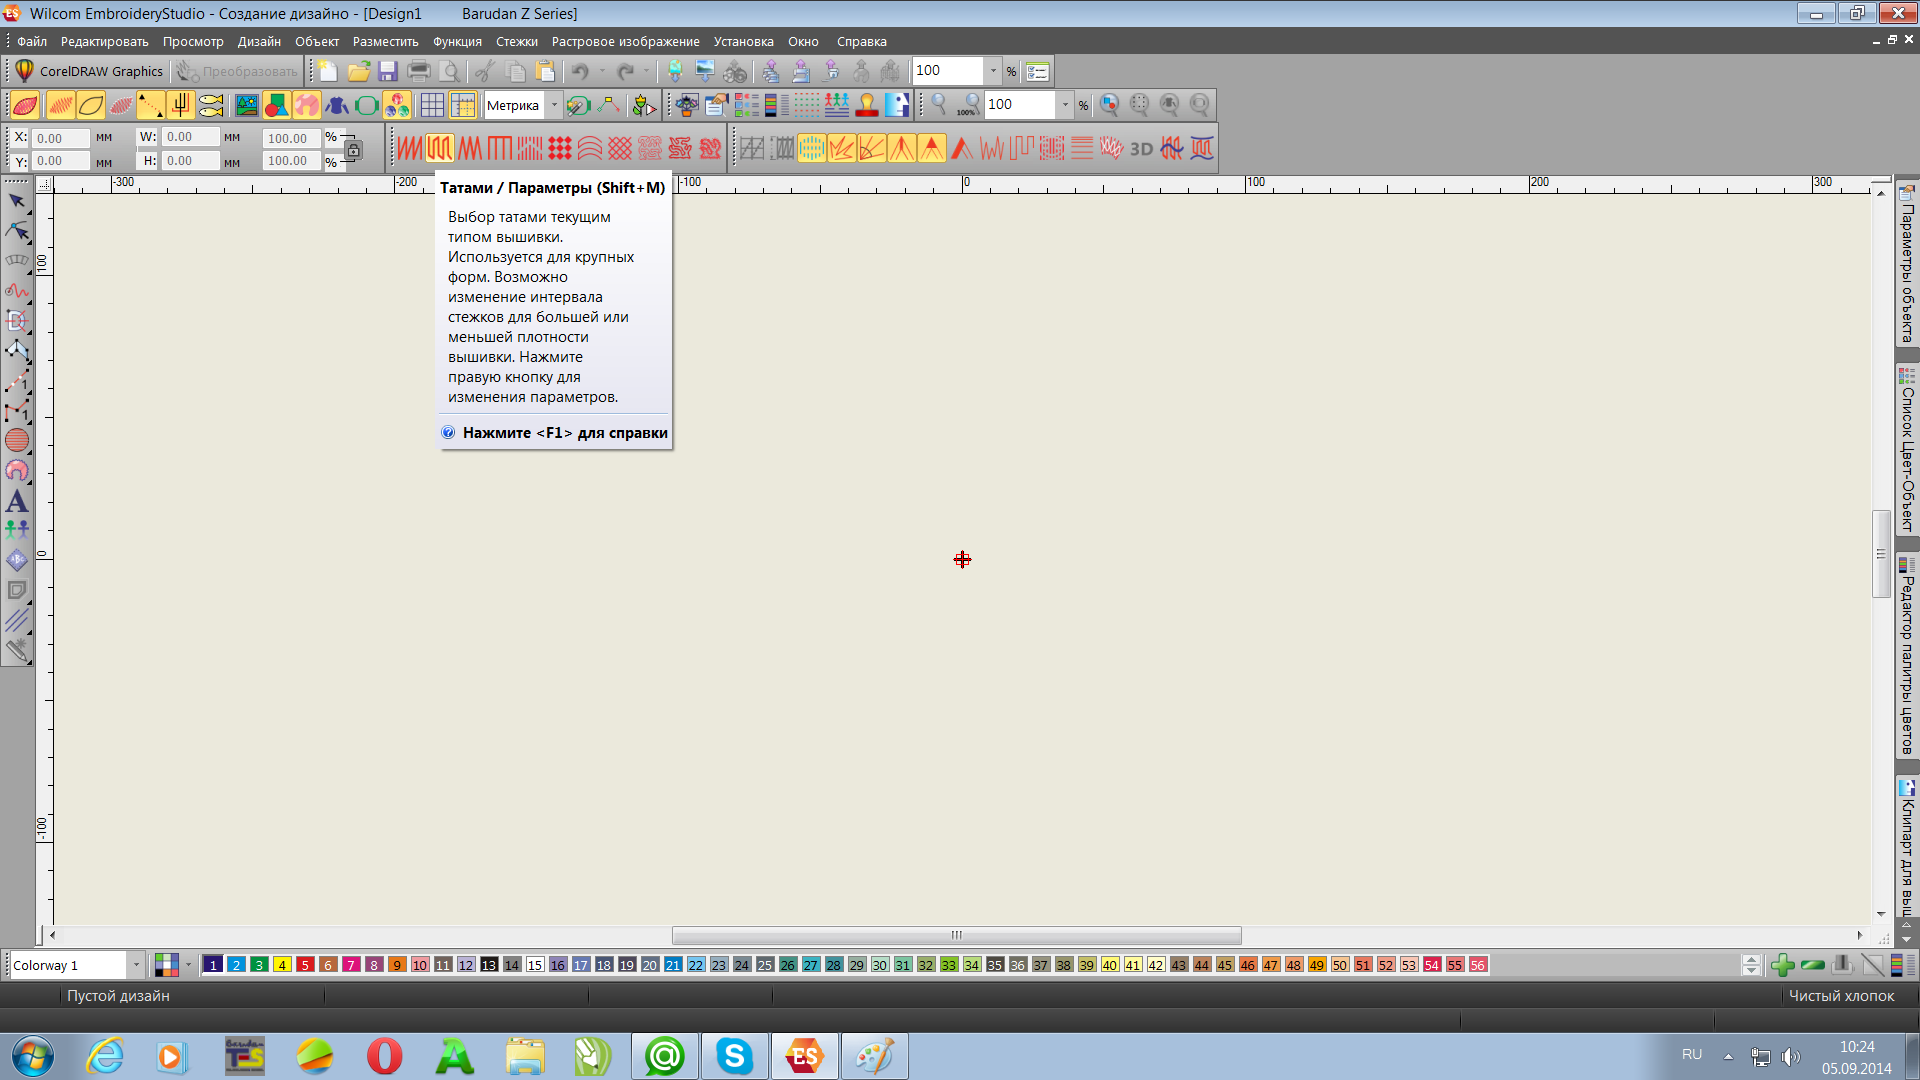This screenshot has height=1080, width=1920.
Task: Switch to CorelDRAW Graphics mode
Action: pyautogui.click(x=89, y=71)
